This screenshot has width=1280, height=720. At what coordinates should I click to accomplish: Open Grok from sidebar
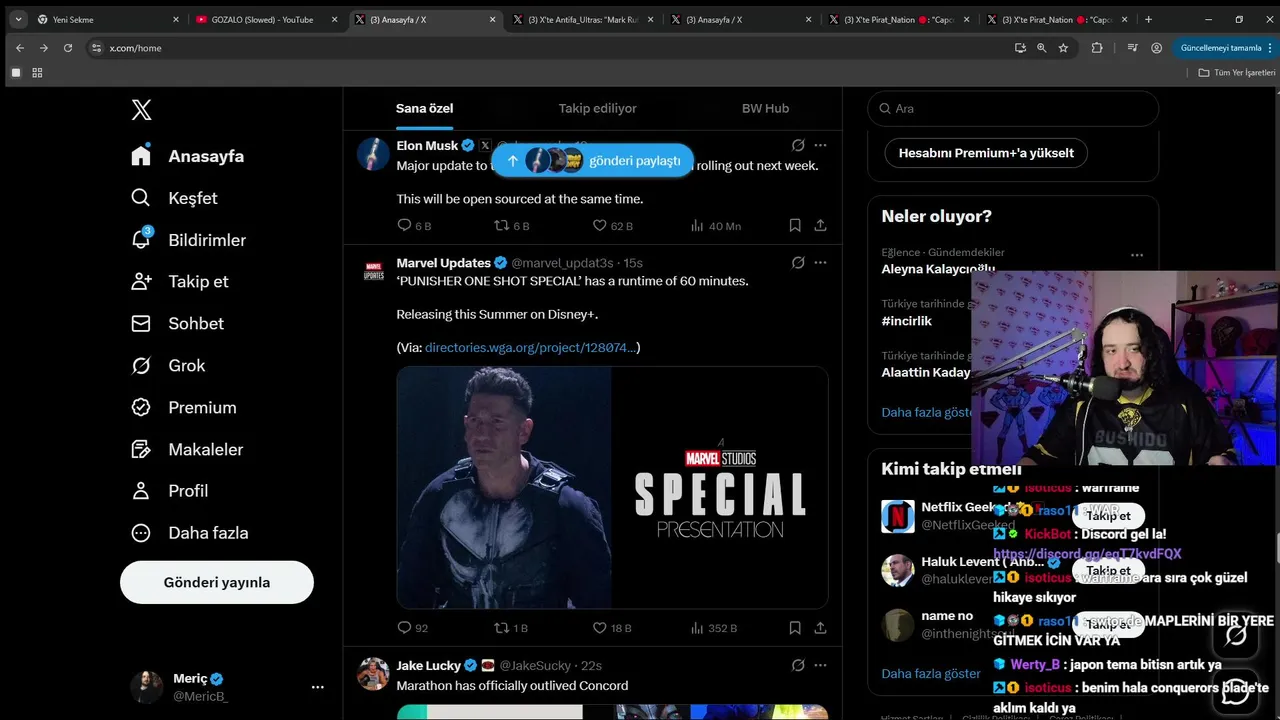pos(168,365)
